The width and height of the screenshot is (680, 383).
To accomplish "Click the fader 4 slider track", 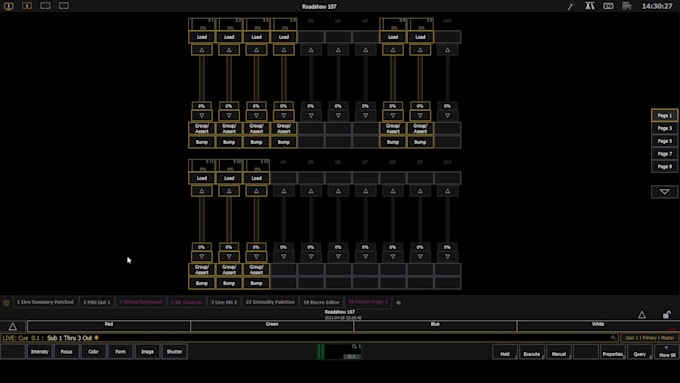I will tap(284, 79).
